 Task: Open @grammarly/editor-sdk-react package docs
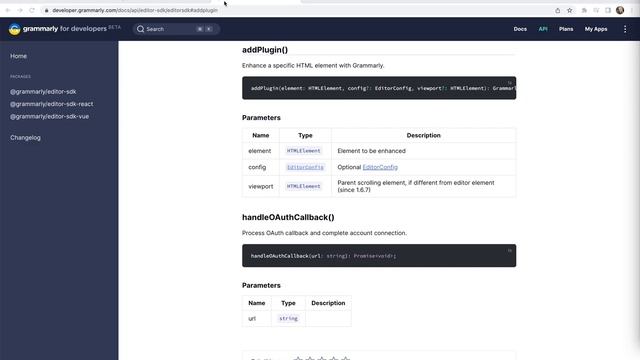(x=51, y=104)
